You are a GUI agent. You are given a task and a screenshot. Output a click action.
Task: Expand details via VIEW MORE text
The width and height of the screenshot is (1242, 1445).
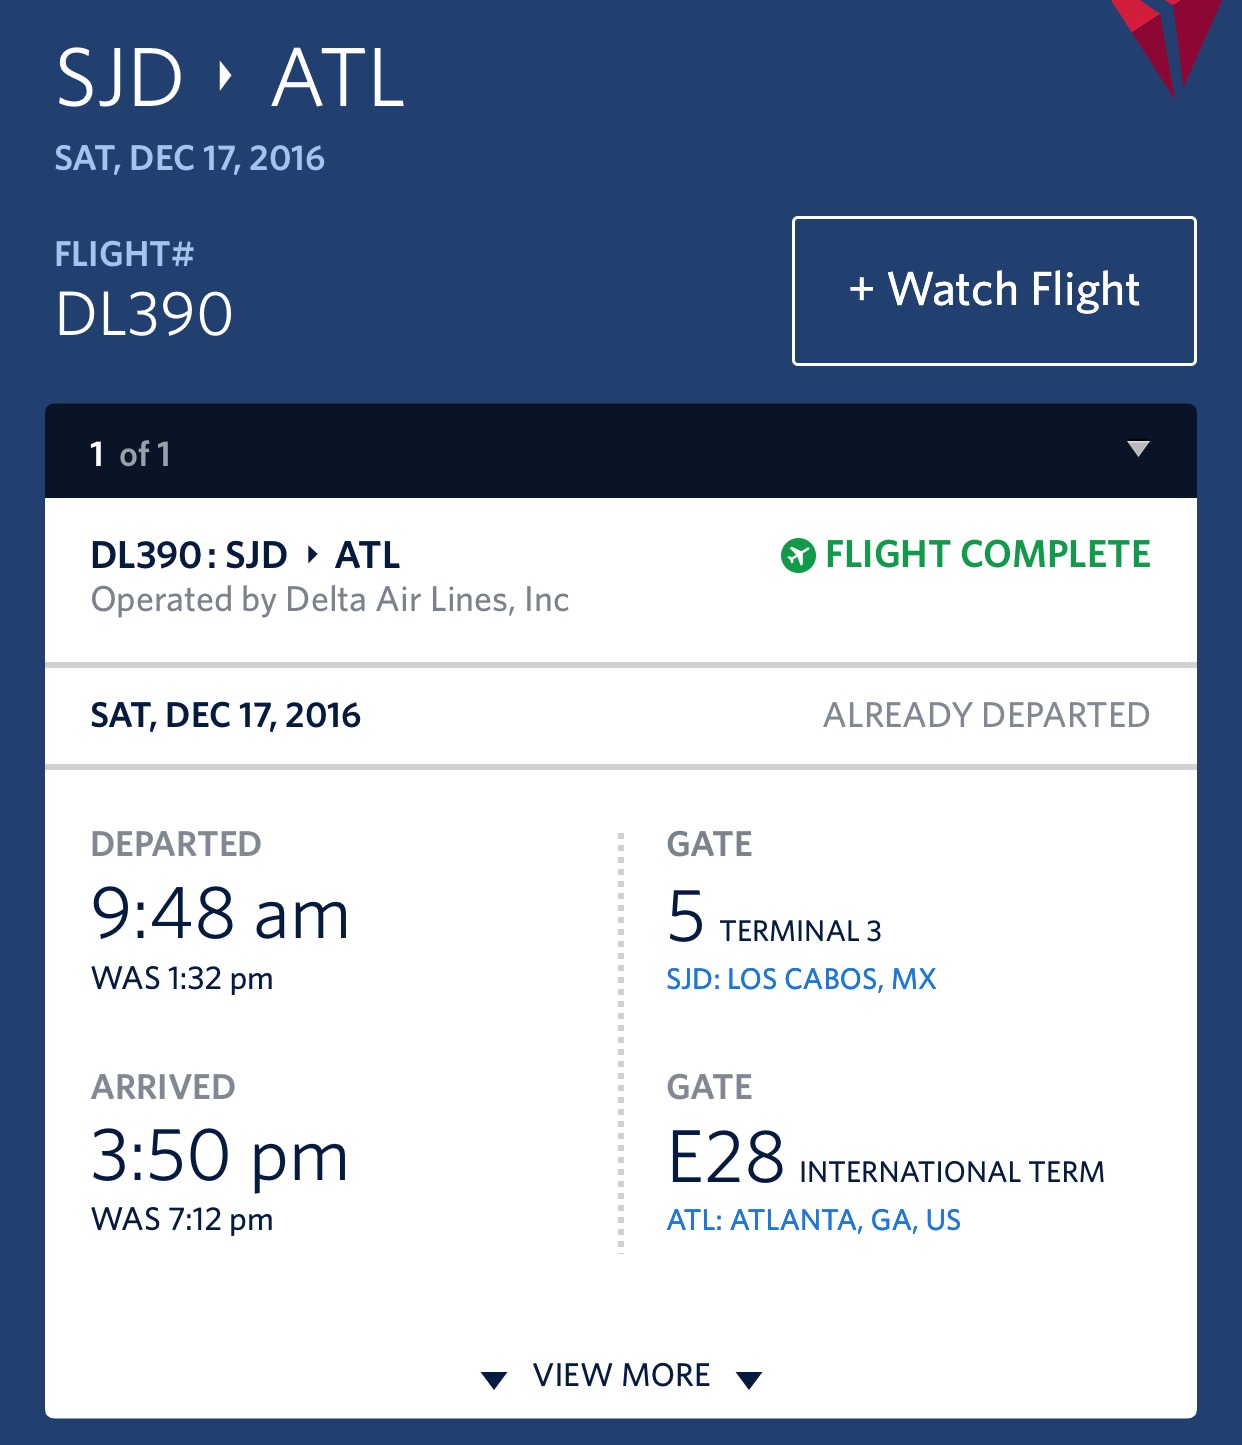tap(621, 1375)
